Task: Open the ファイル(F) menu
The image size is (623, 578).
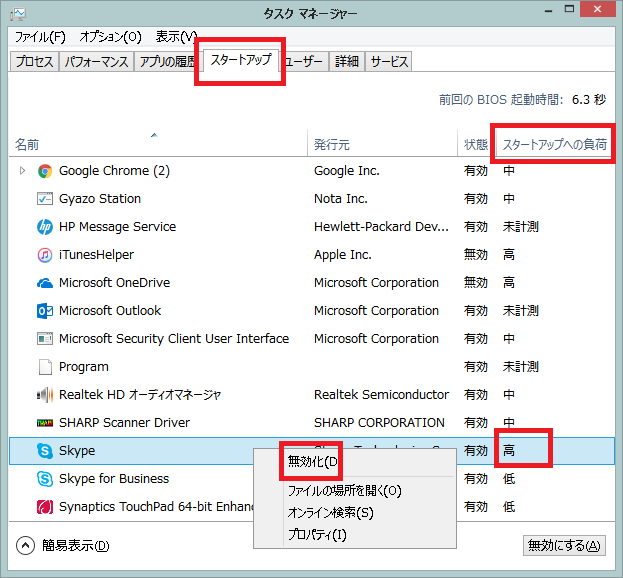Action: [40, 37]
